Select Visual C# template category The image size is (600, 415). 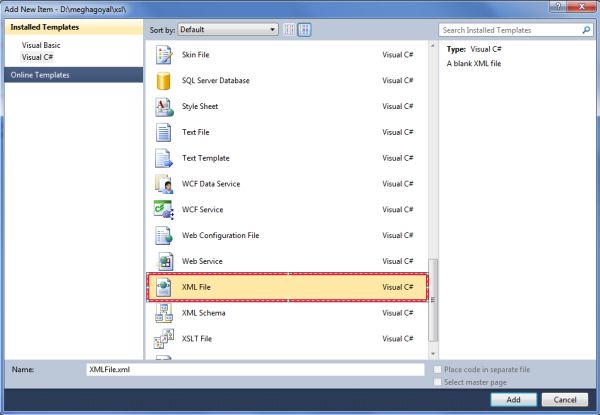point(38,57)
